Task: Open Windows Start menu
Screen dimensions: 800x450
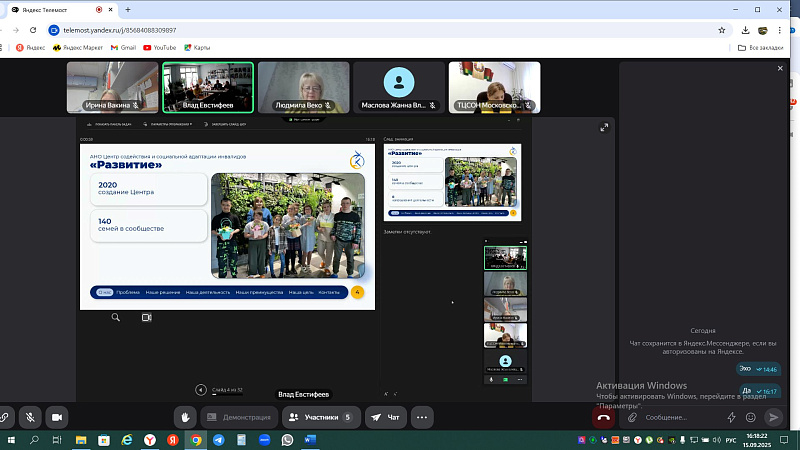Action: click(x=11, y=440)
